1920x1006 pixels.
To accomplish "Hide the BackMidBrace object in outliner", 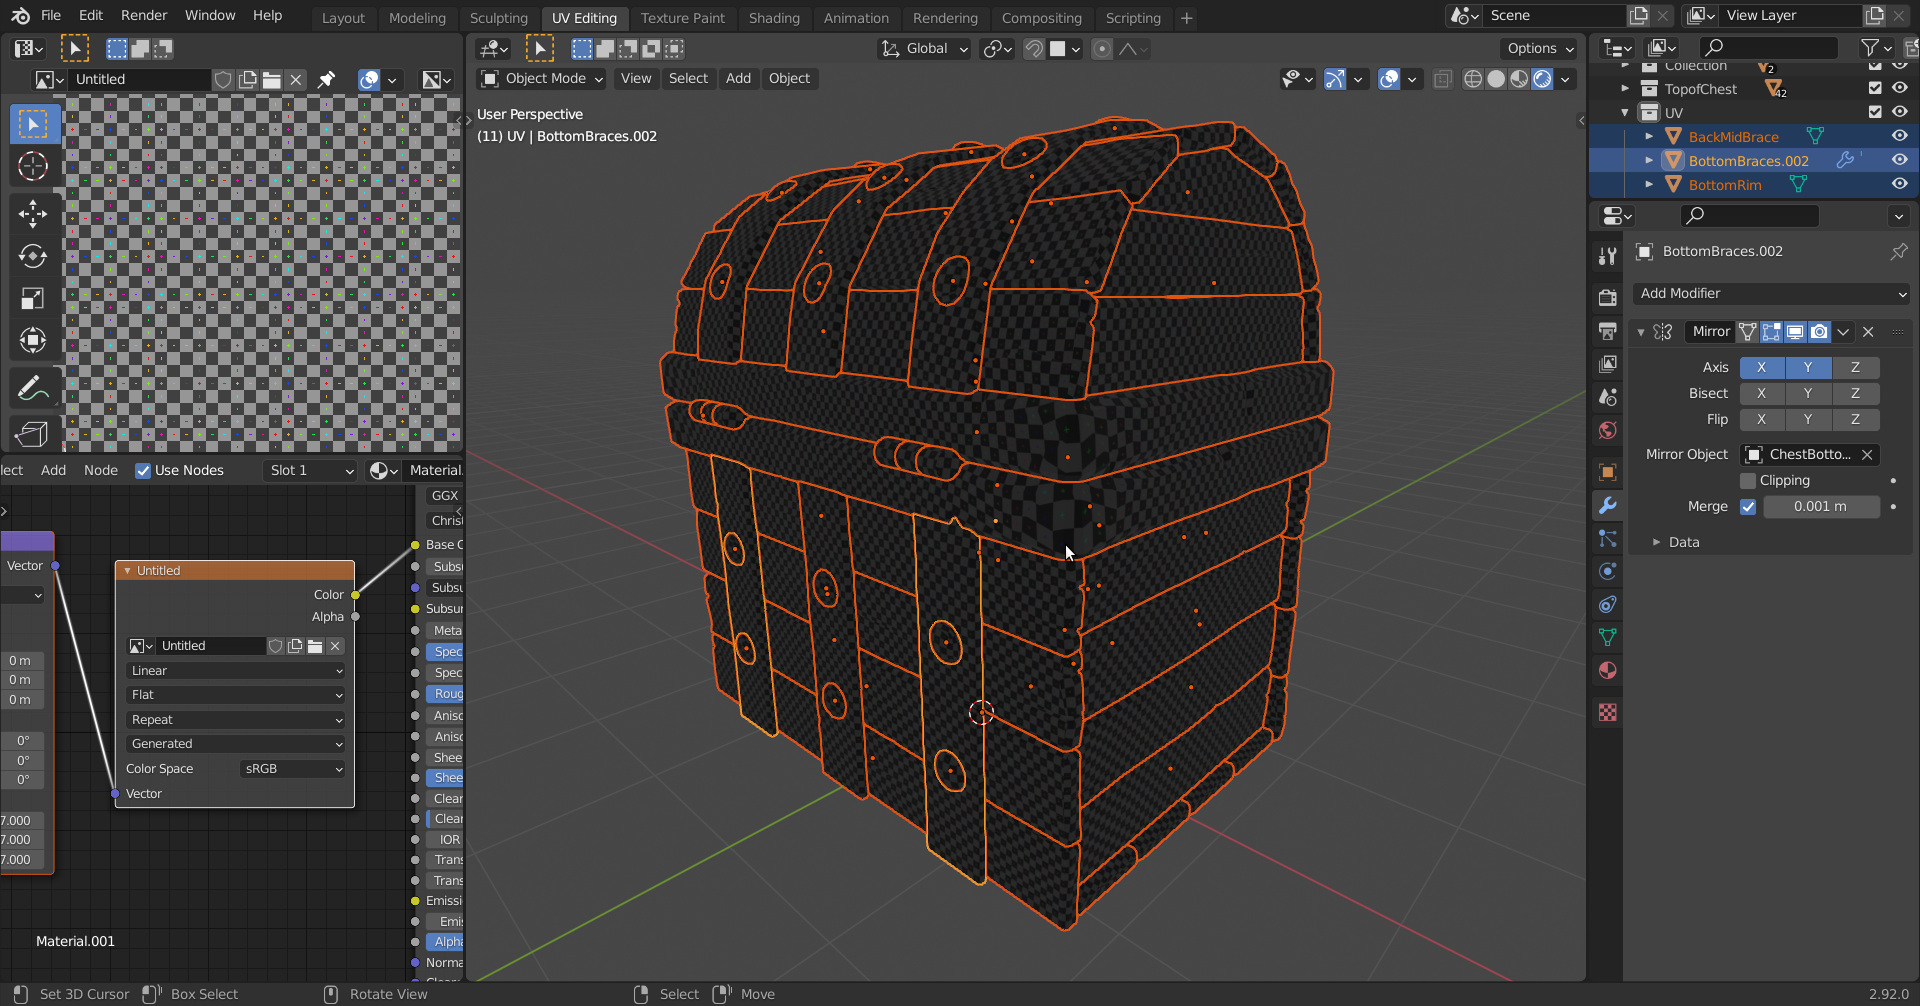I will (1899, 136).
